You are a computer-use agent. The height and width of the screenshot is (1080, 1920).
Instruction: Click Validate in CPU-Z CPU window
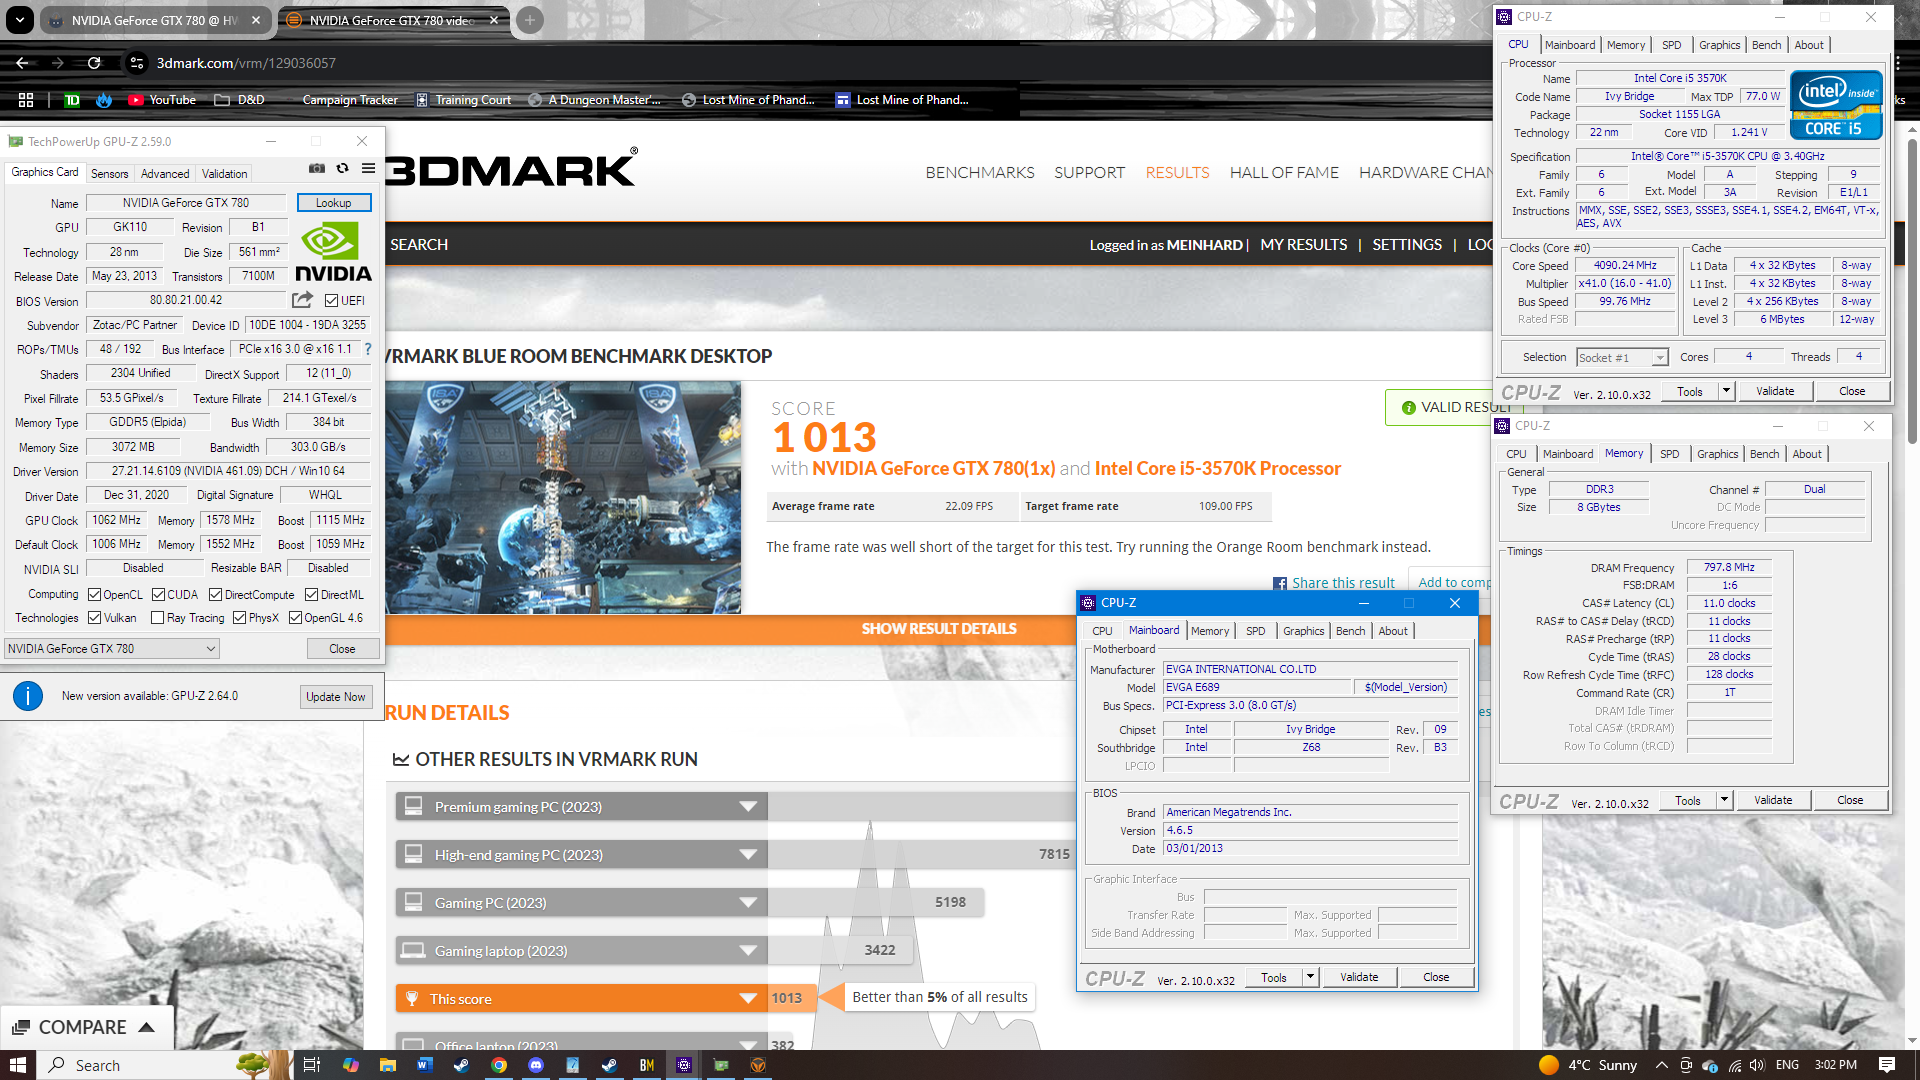[x=1775, y=391]
